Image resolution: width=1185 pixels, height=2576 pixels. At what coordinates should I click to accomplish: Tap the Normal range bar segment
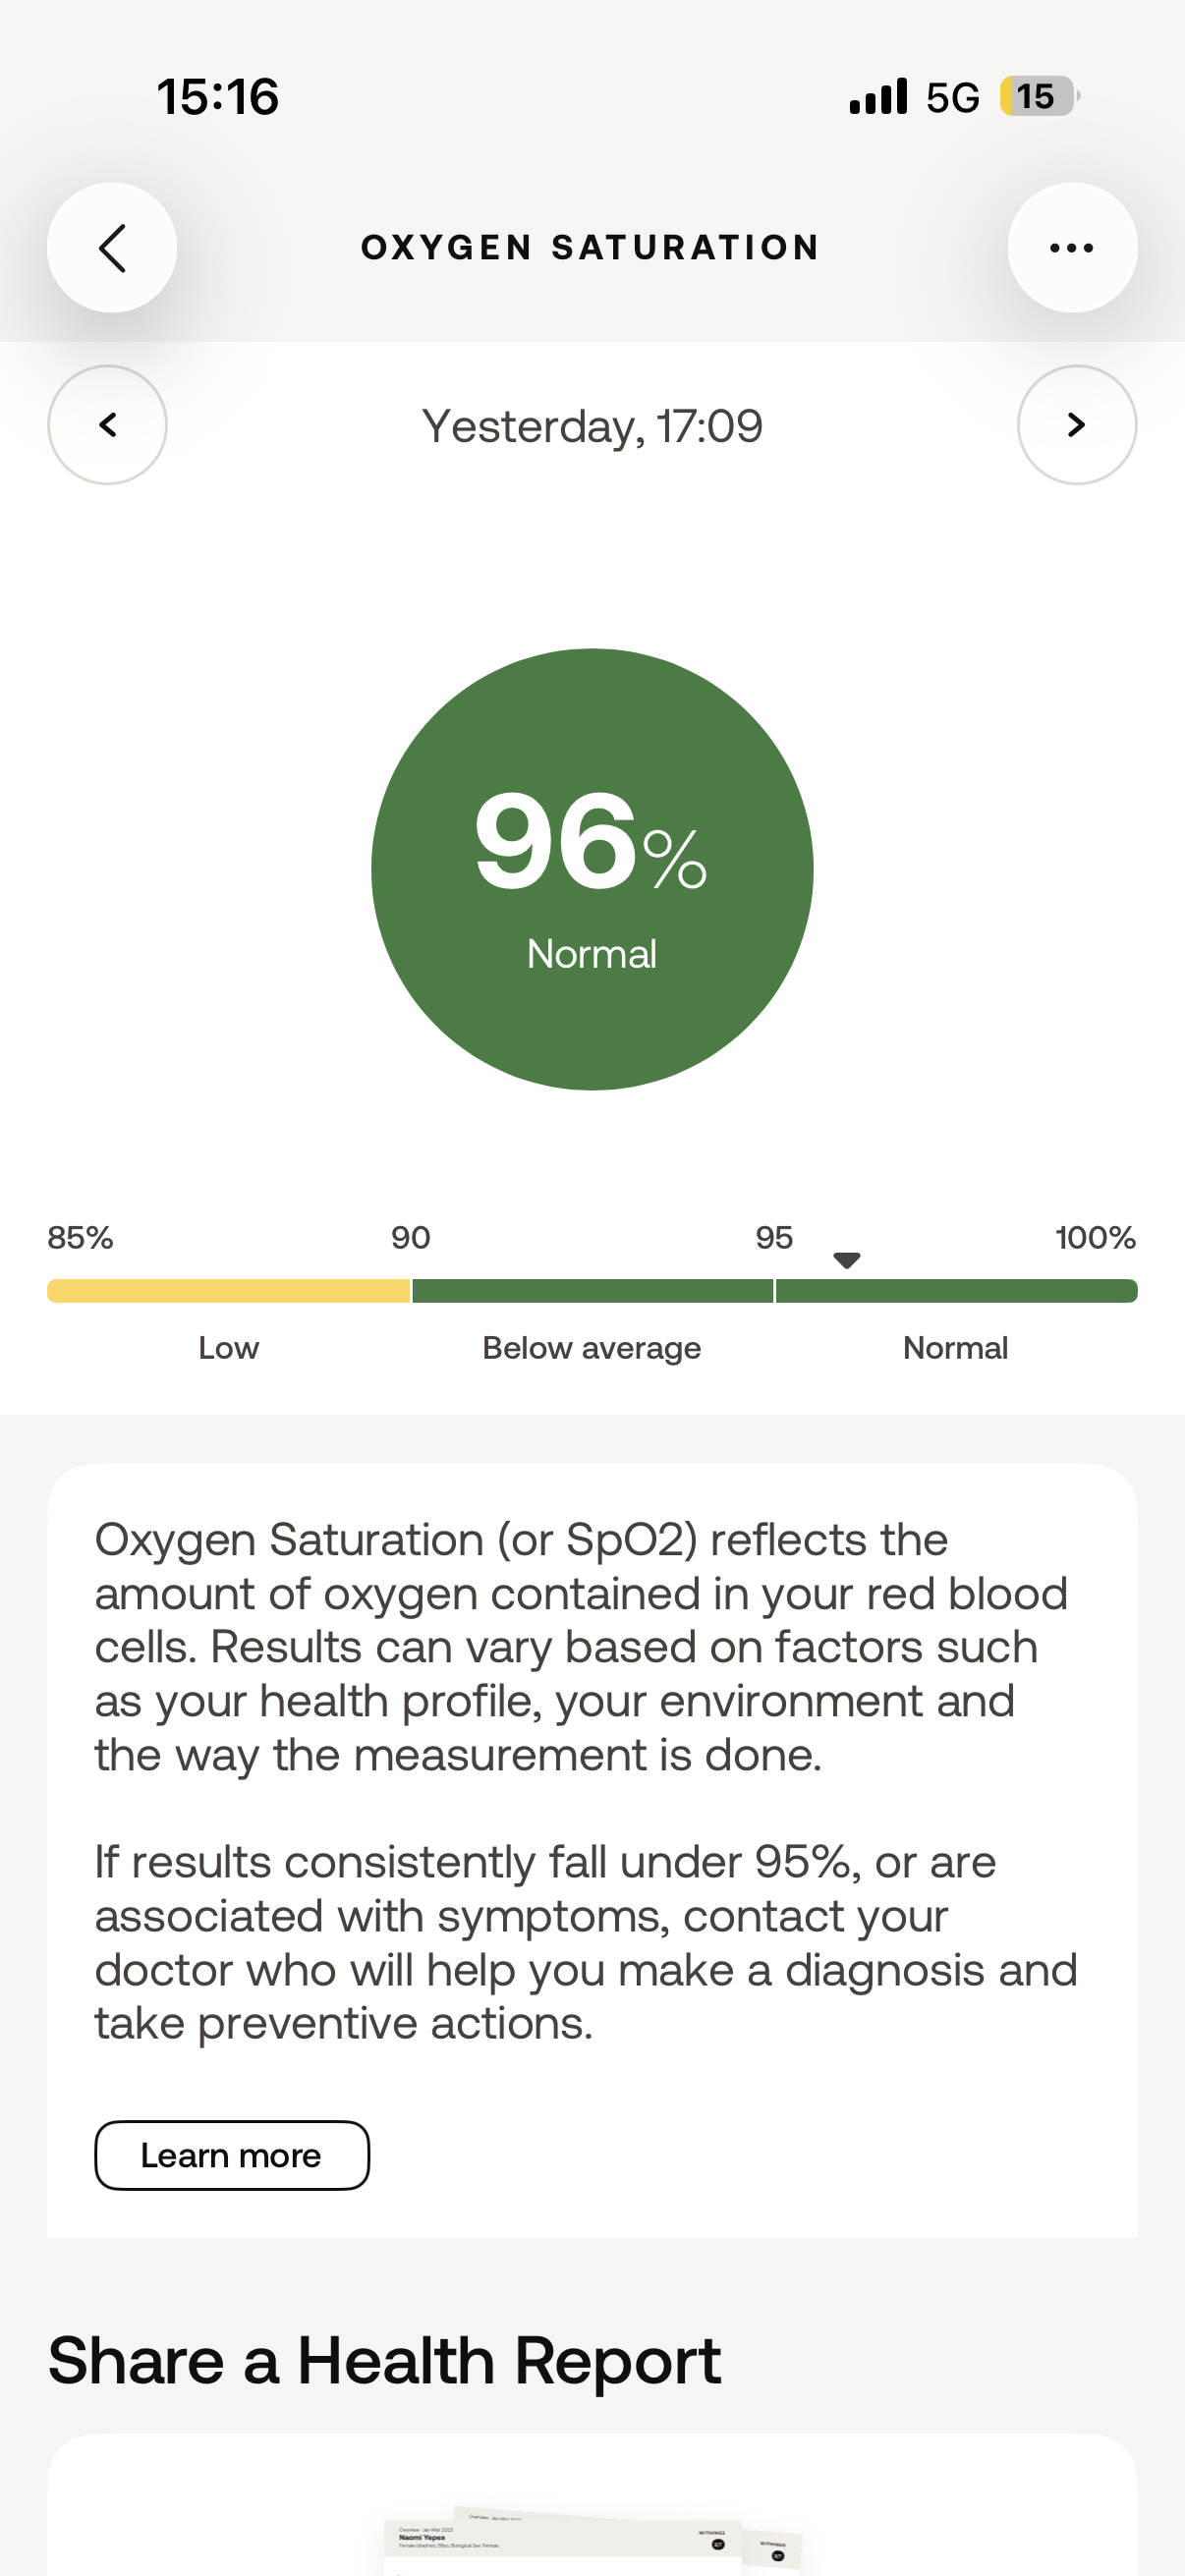[x=956, y=1291]
